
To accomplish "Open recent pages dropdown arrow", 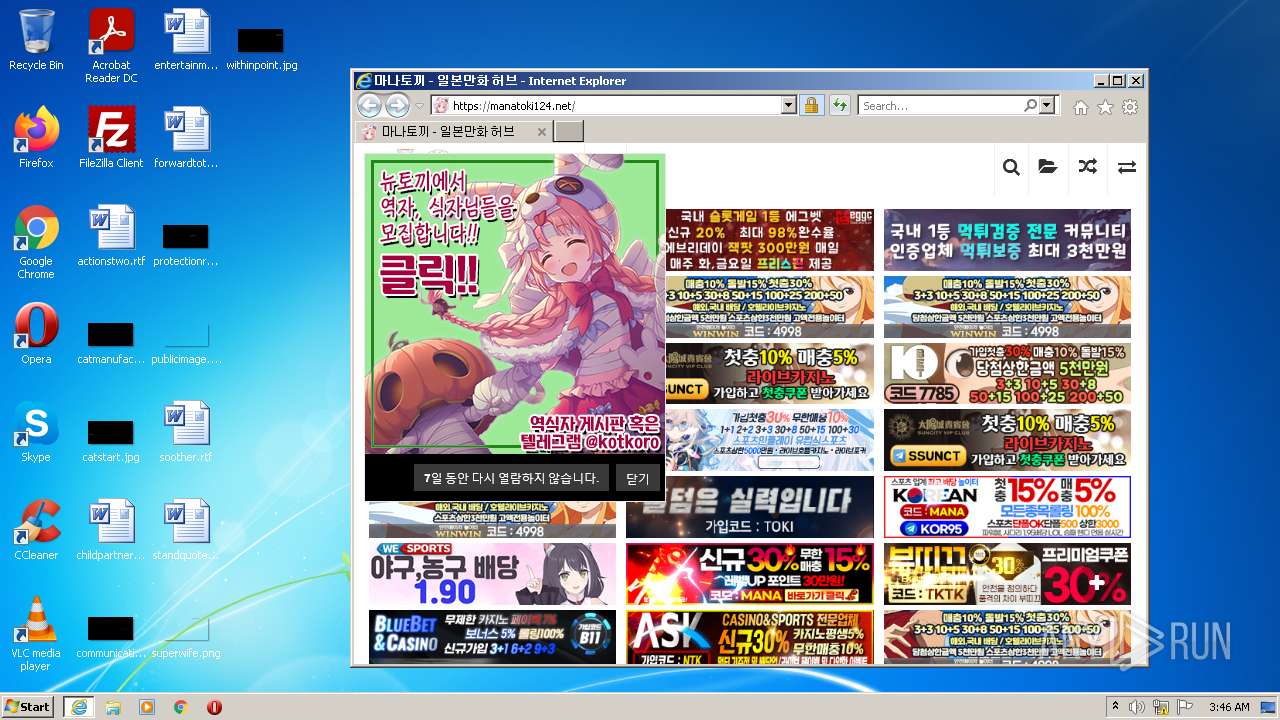I will 420,106.
